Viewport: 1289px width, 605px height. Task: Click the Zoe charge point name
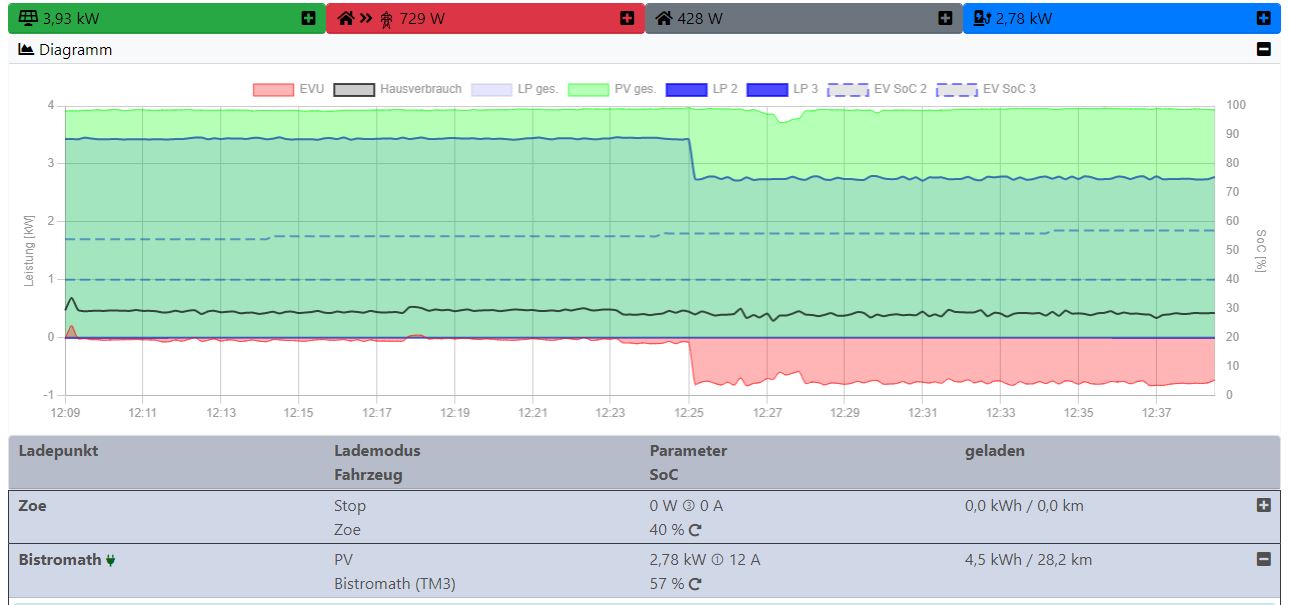[32, 506]
